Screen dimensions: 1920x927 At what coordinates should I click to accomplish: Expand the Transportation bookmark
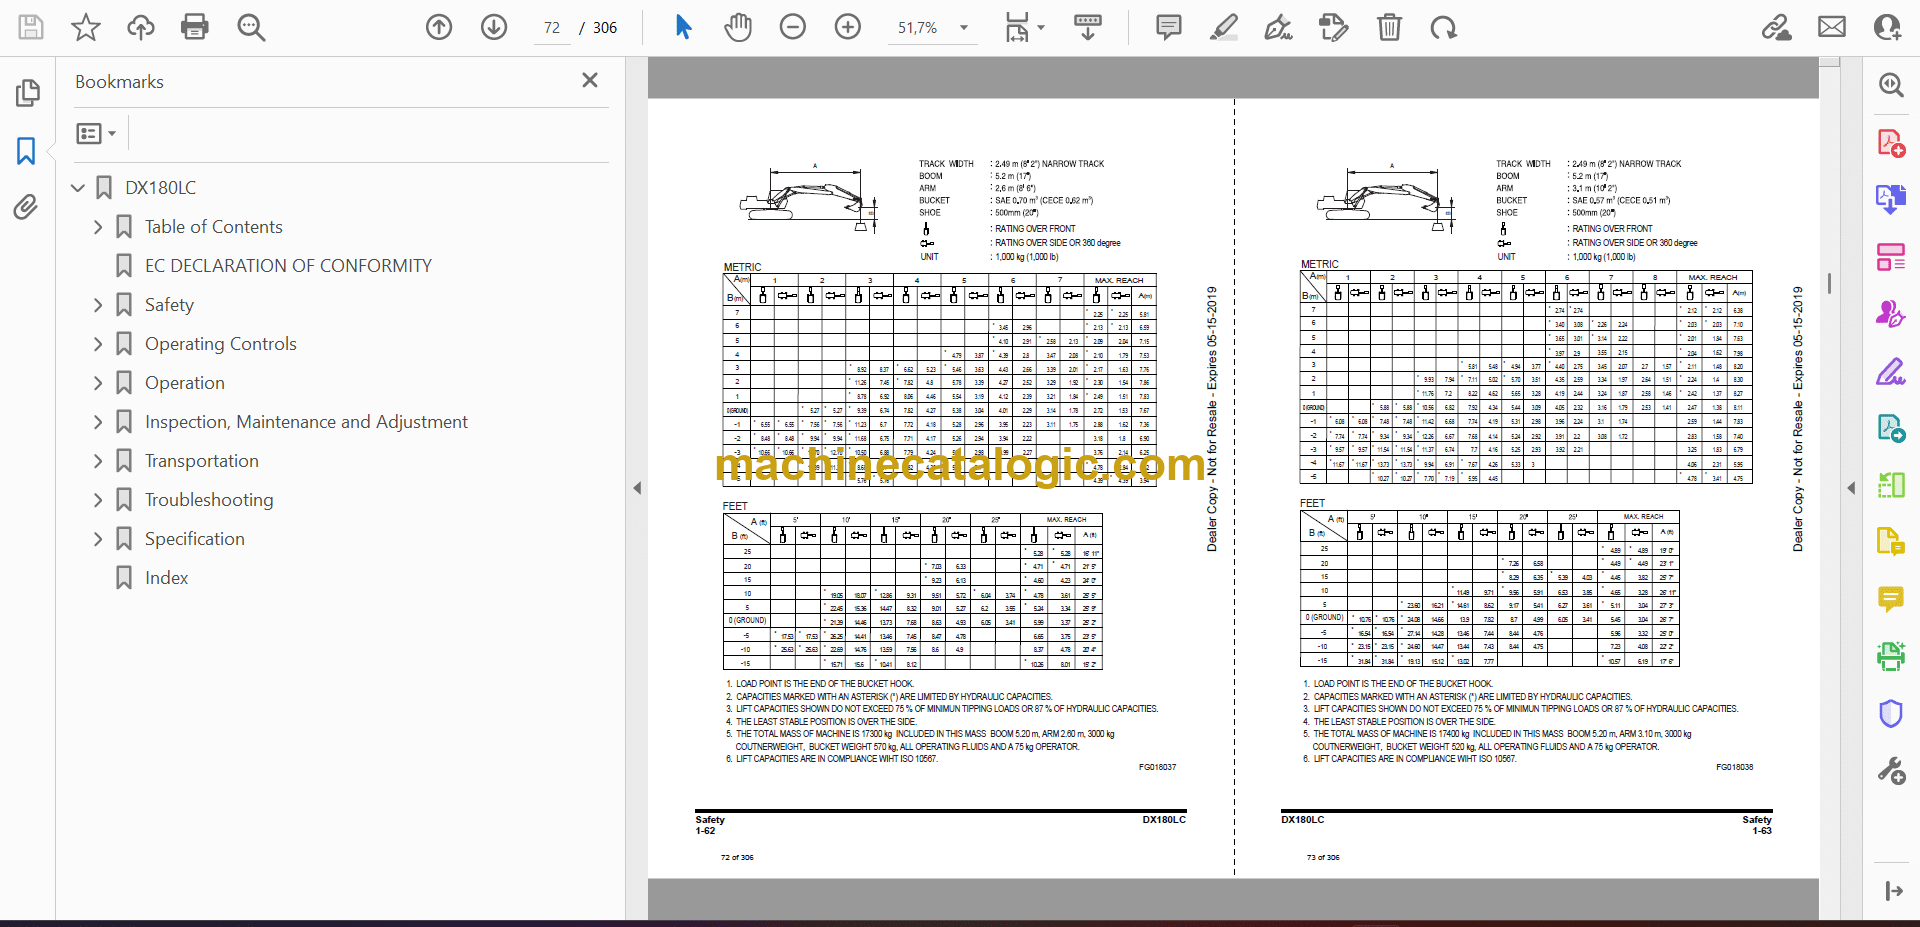tap(98, 461)
